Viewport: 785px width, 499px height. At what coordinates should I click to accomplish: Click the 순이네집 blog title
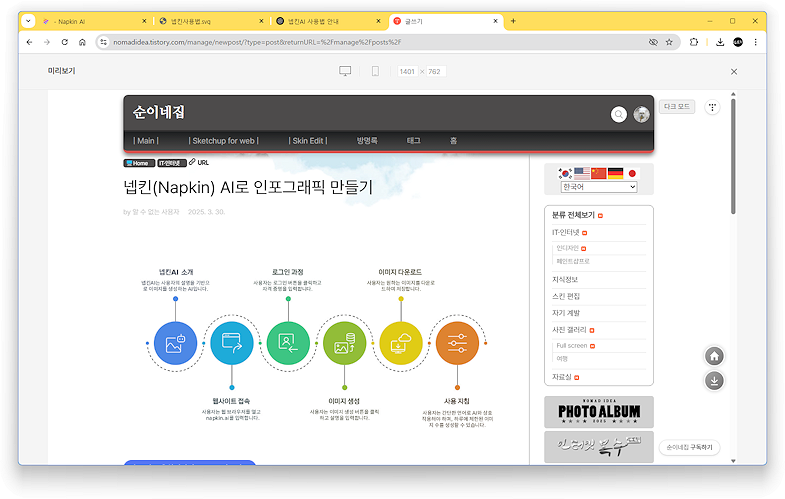point(159,112)
